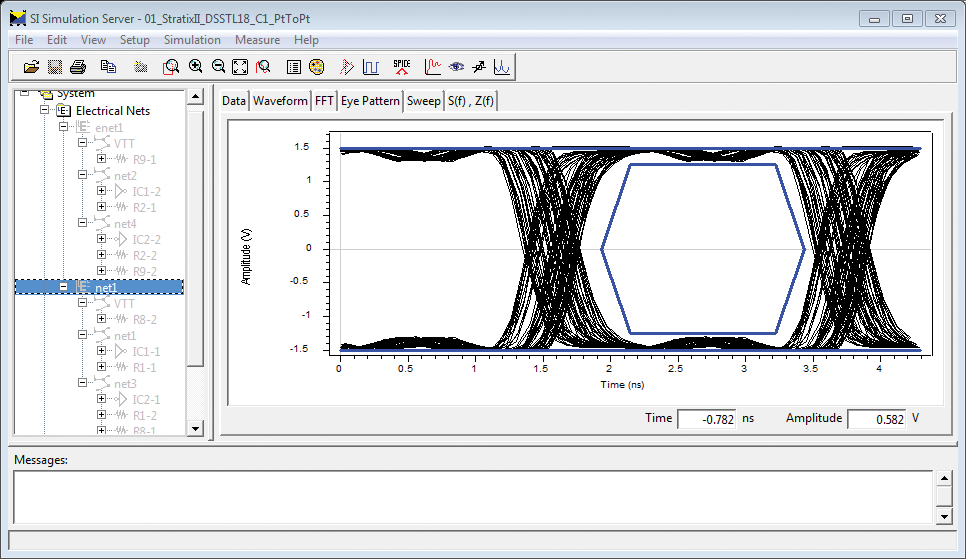Select the R1-1 resistor item
966x559 pixels.
tap(144, 368)
